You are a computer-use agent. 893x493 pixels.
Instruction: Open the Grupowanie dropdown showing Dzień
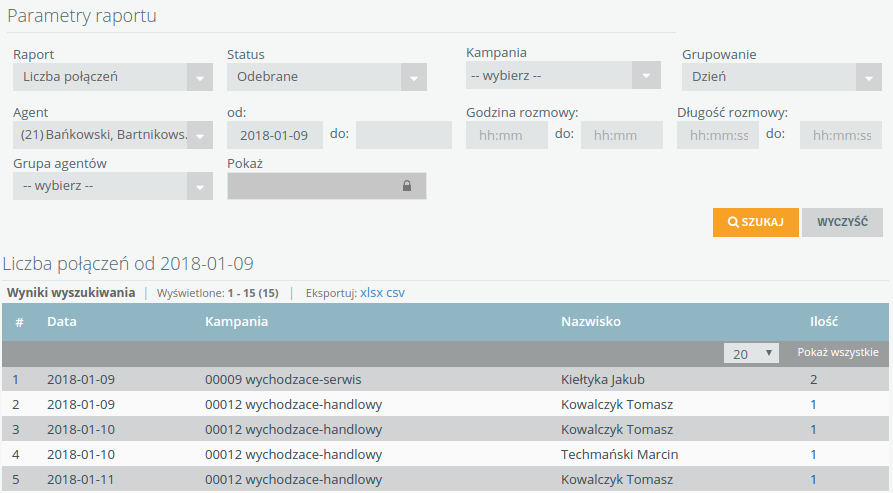[x=782, y=77]
